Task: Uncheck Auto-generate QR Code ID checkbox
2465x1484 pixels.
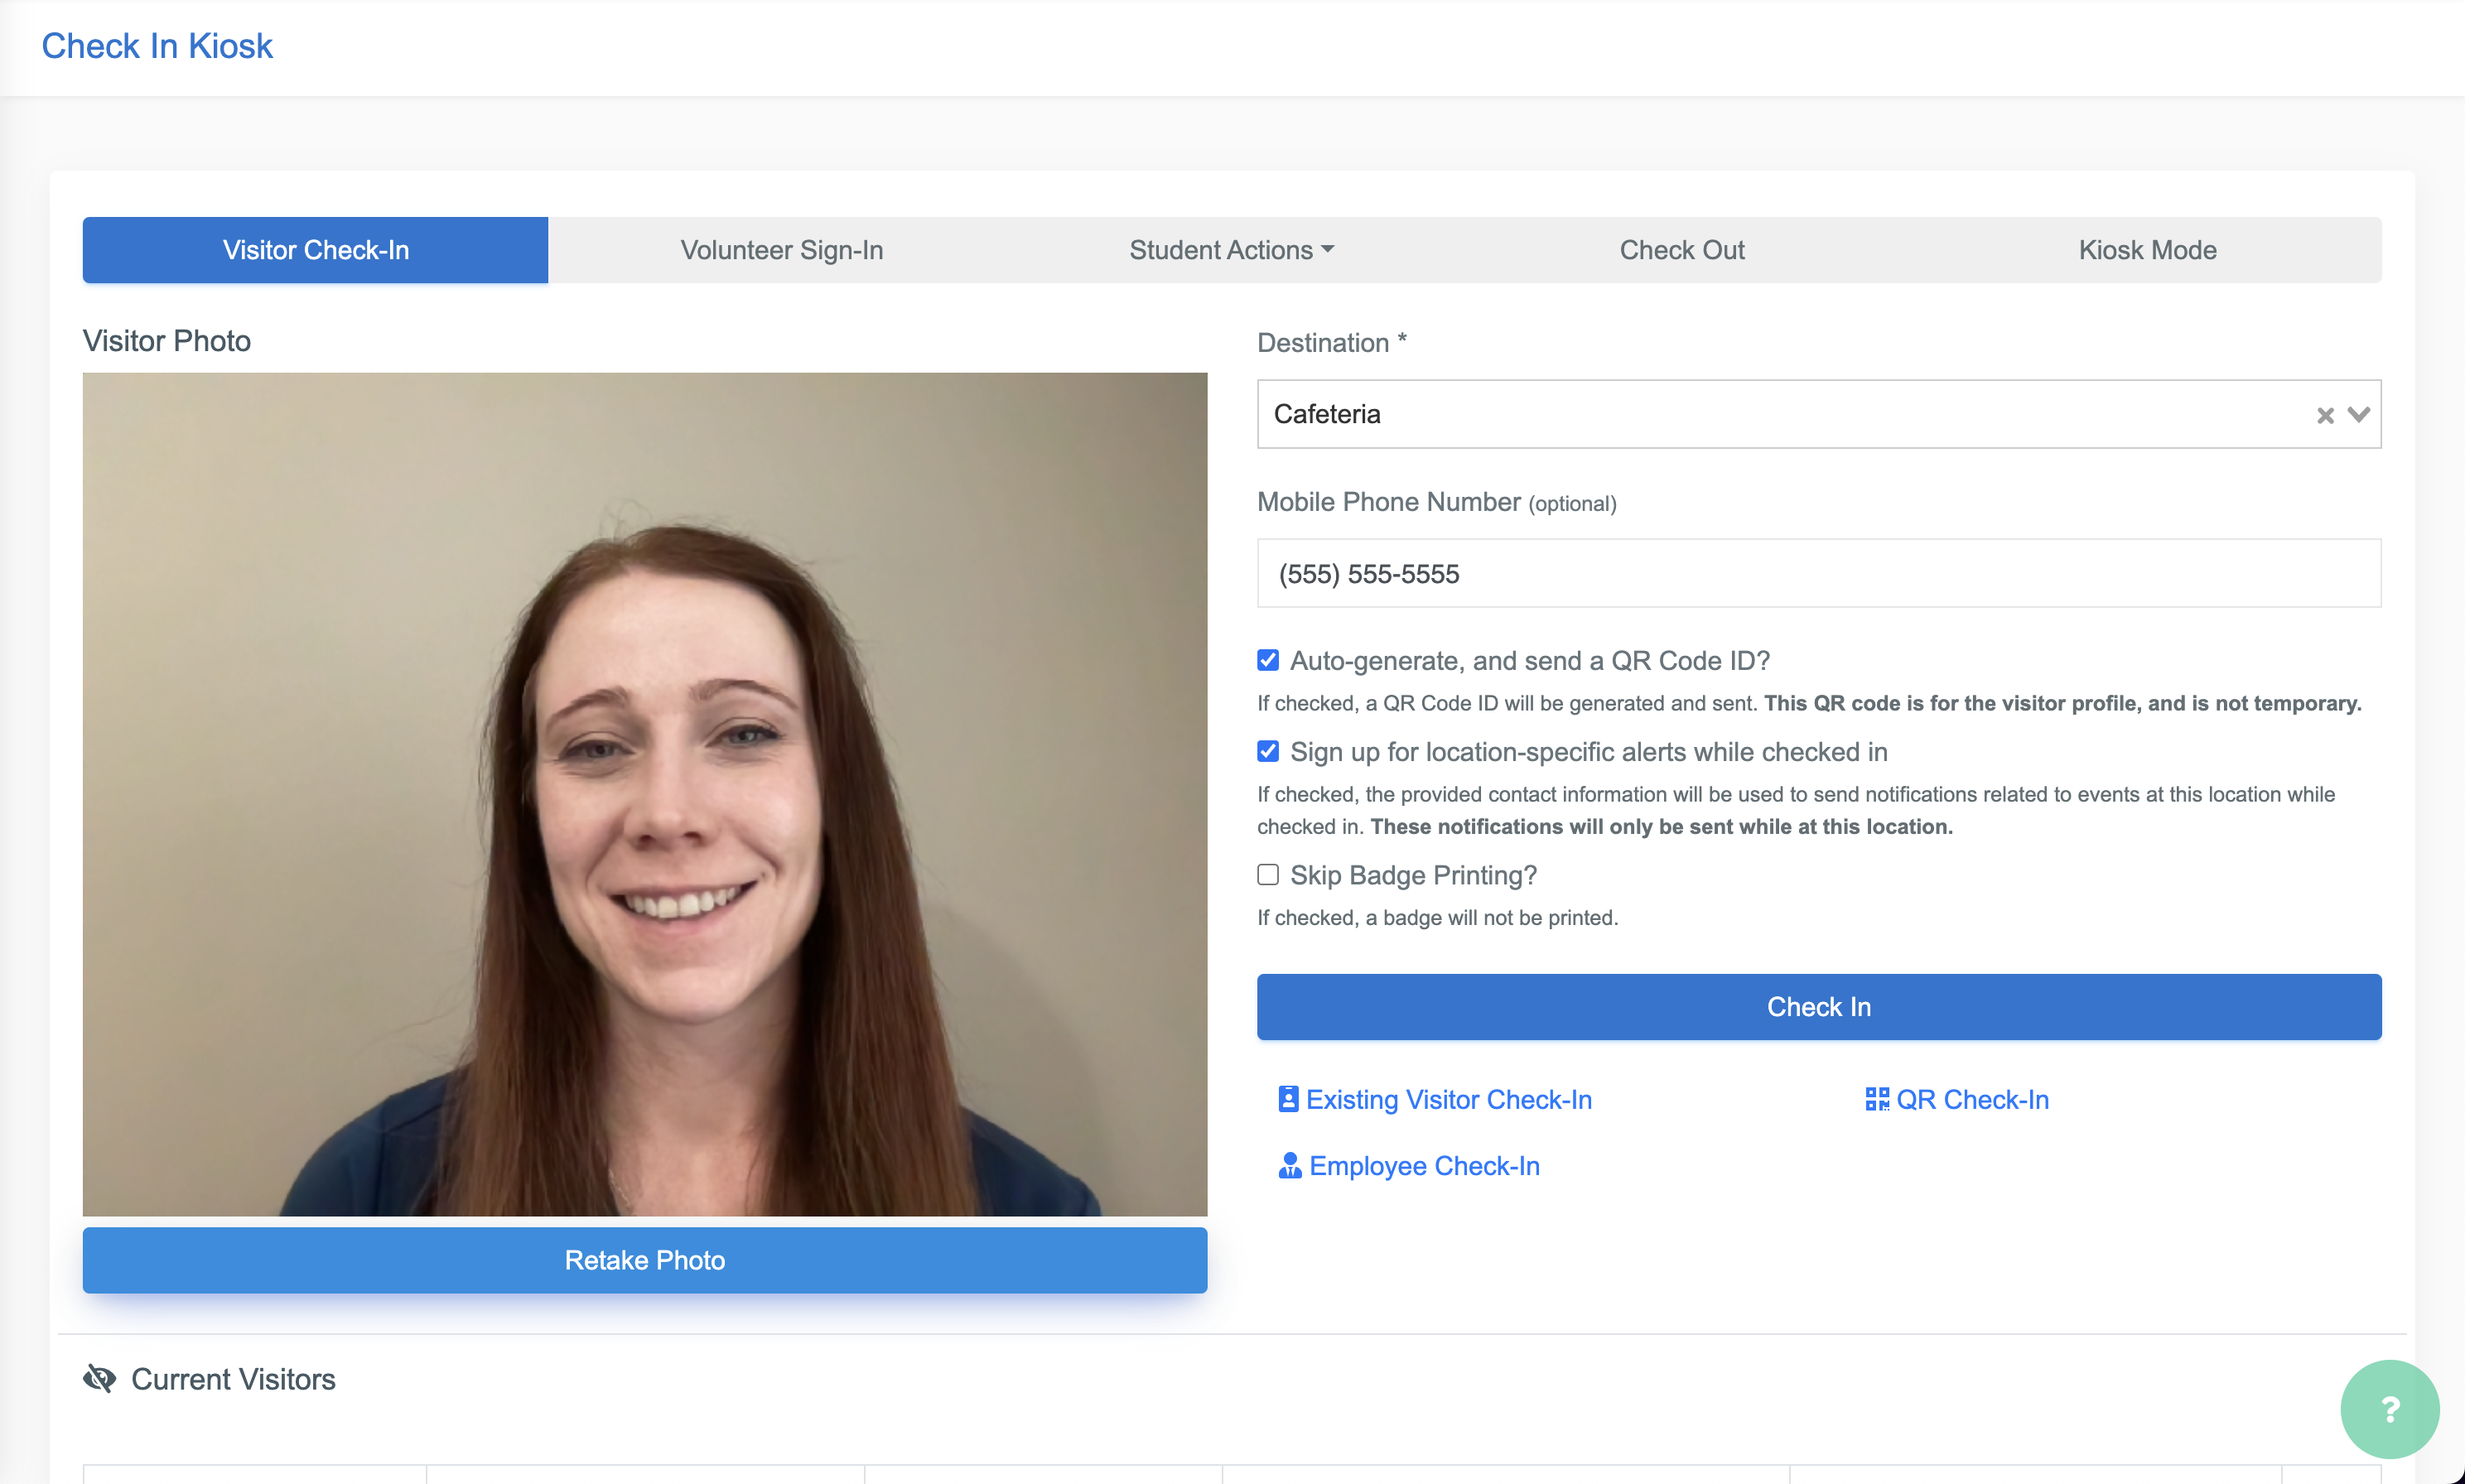Action: (x=1268, y=660)
